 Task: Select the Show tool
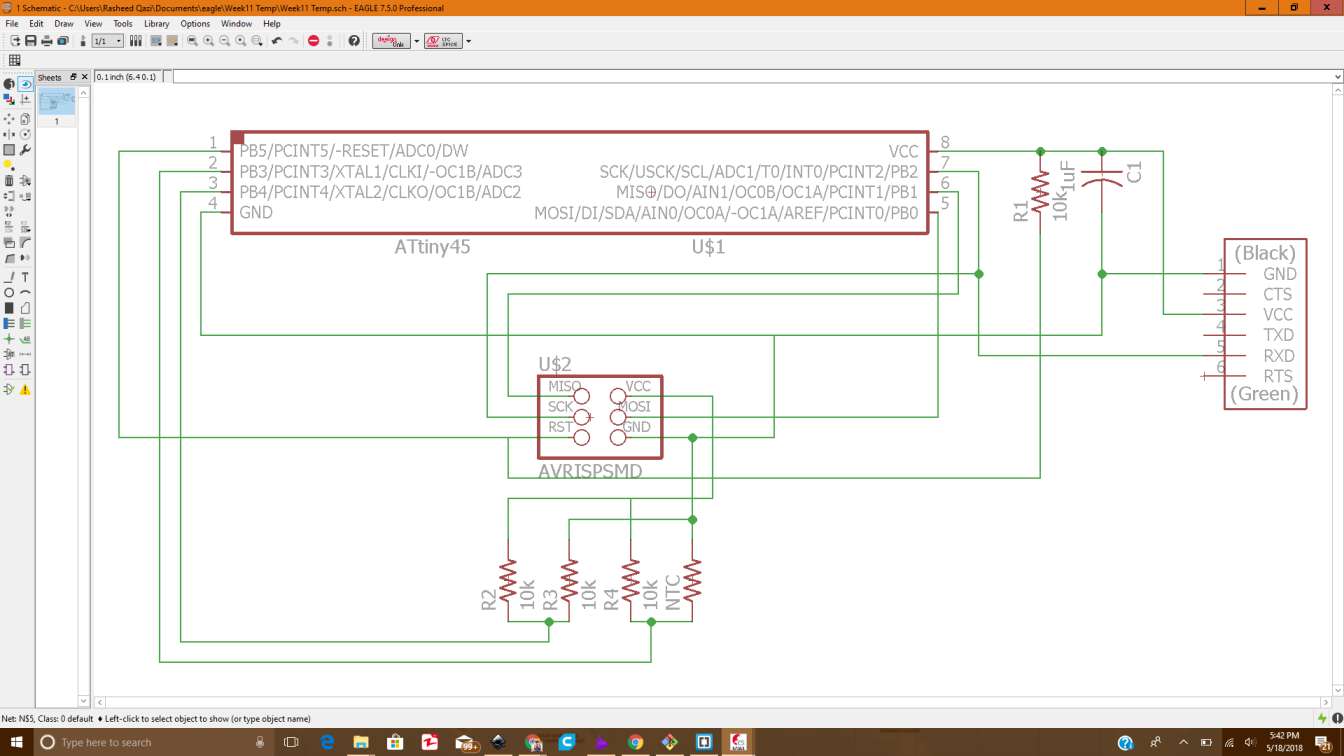click(26, 83)
